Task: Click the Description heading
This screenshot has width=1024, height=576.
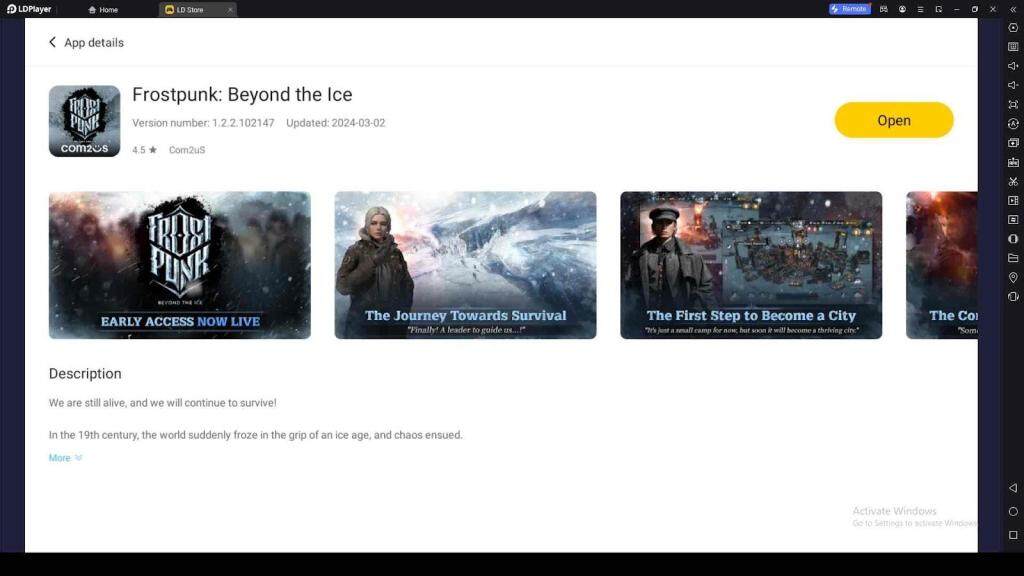Action: point(85,374)
